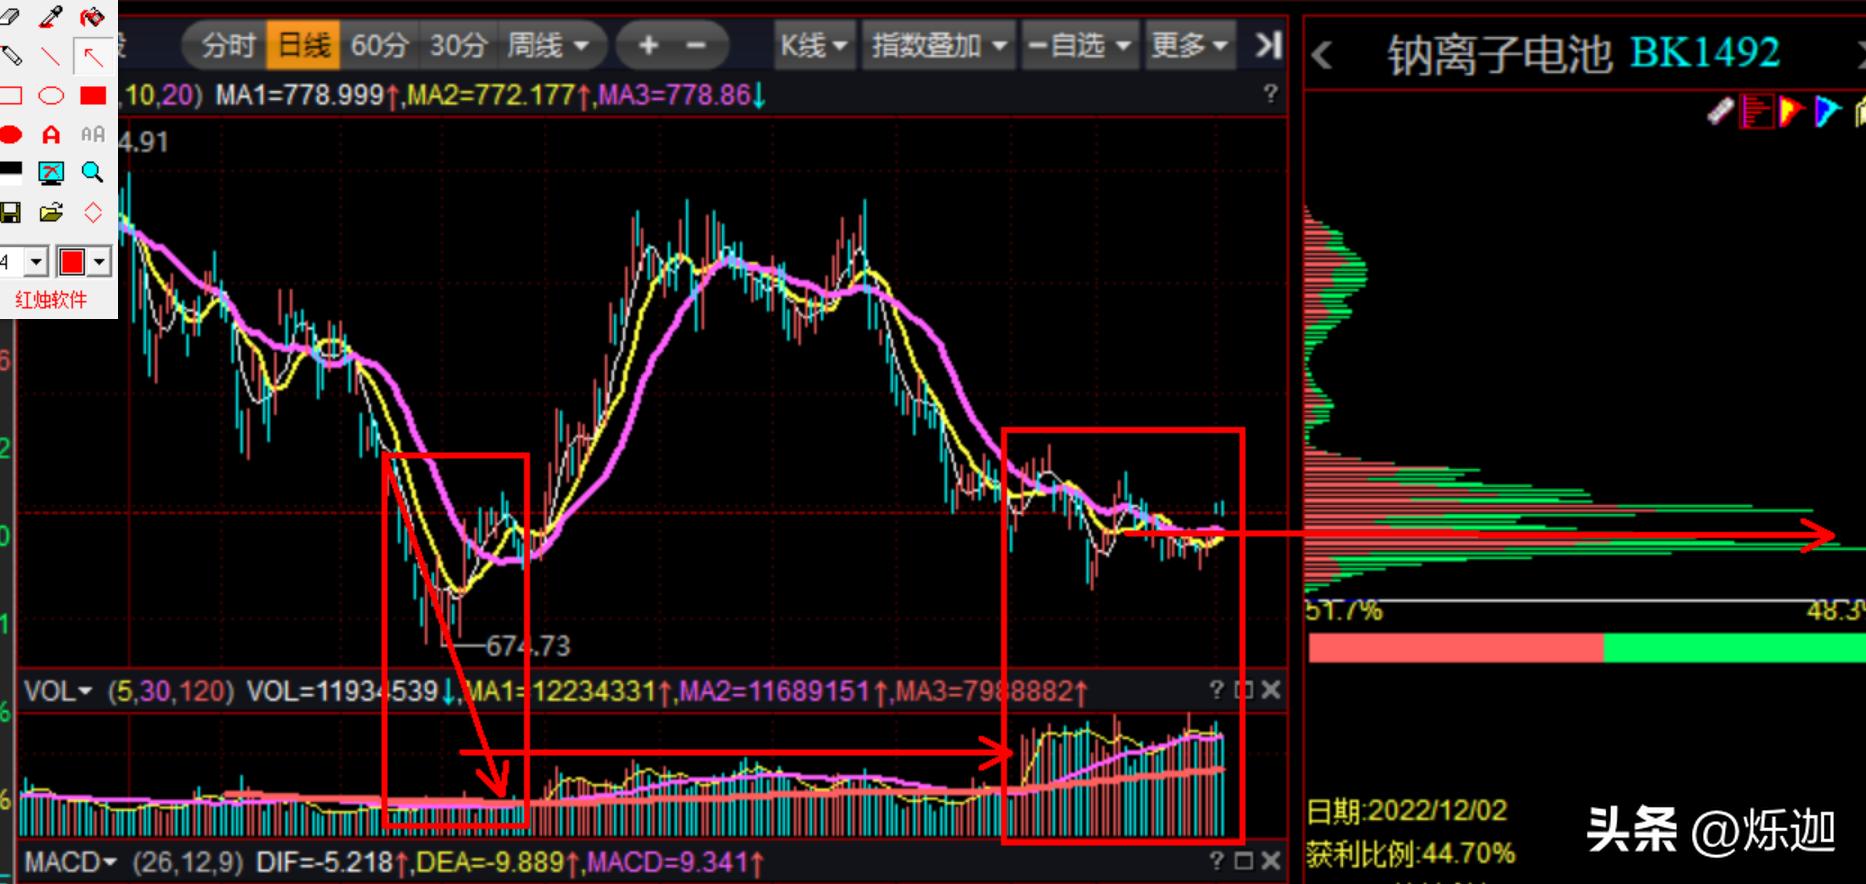Image resolution: width=1866 pixels, height=884 pixels.
Task: Maximize the VOL indicator panel
Action: pos(1244,690)
